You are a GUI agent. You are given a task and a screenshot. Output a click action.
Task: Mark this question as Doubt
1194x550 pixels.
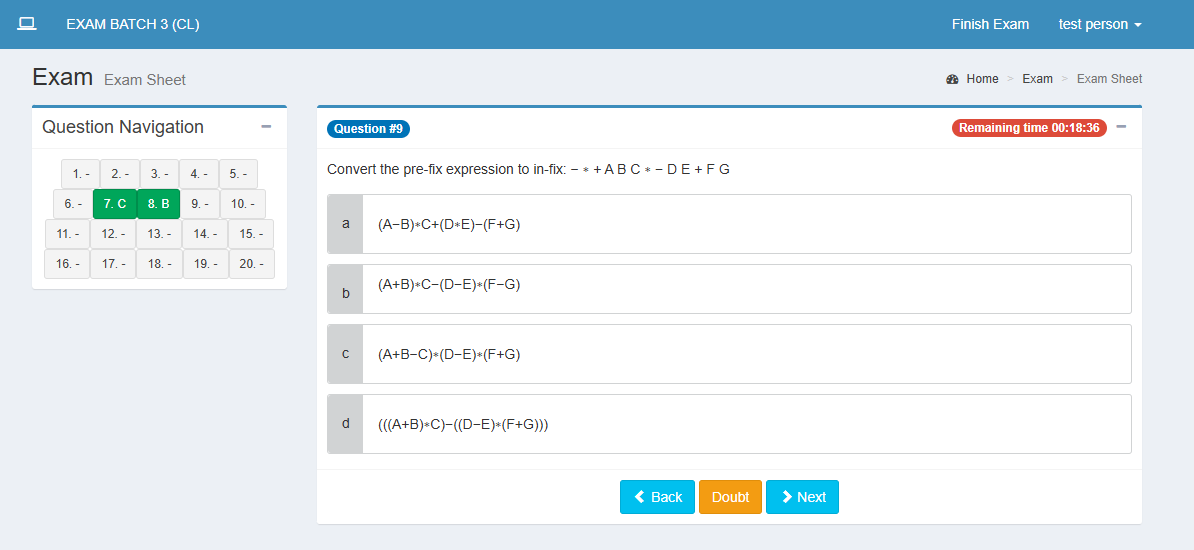(x=730, y=497)
